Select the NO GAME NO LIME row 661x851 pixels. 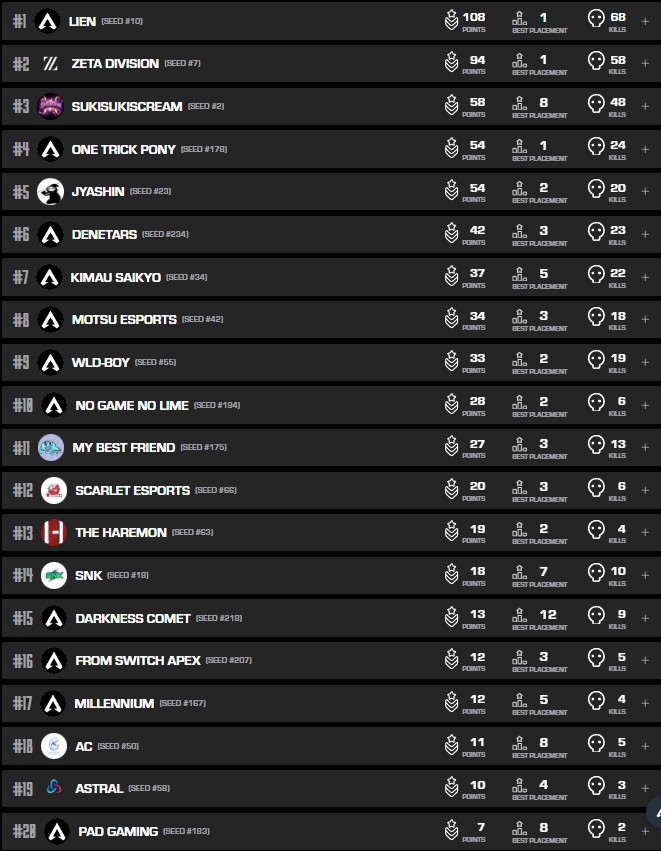300,405
